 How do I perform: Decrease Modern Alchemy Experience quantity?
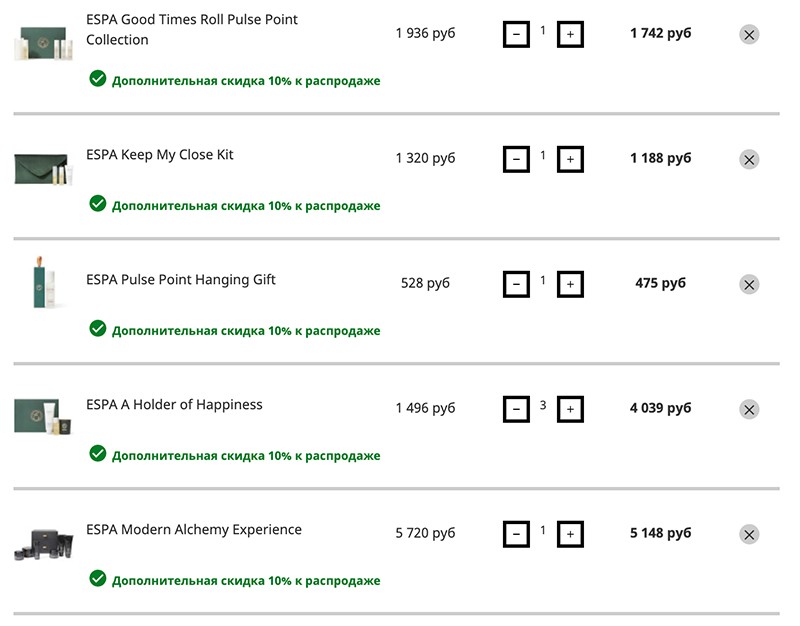click(x=516, y=534)
